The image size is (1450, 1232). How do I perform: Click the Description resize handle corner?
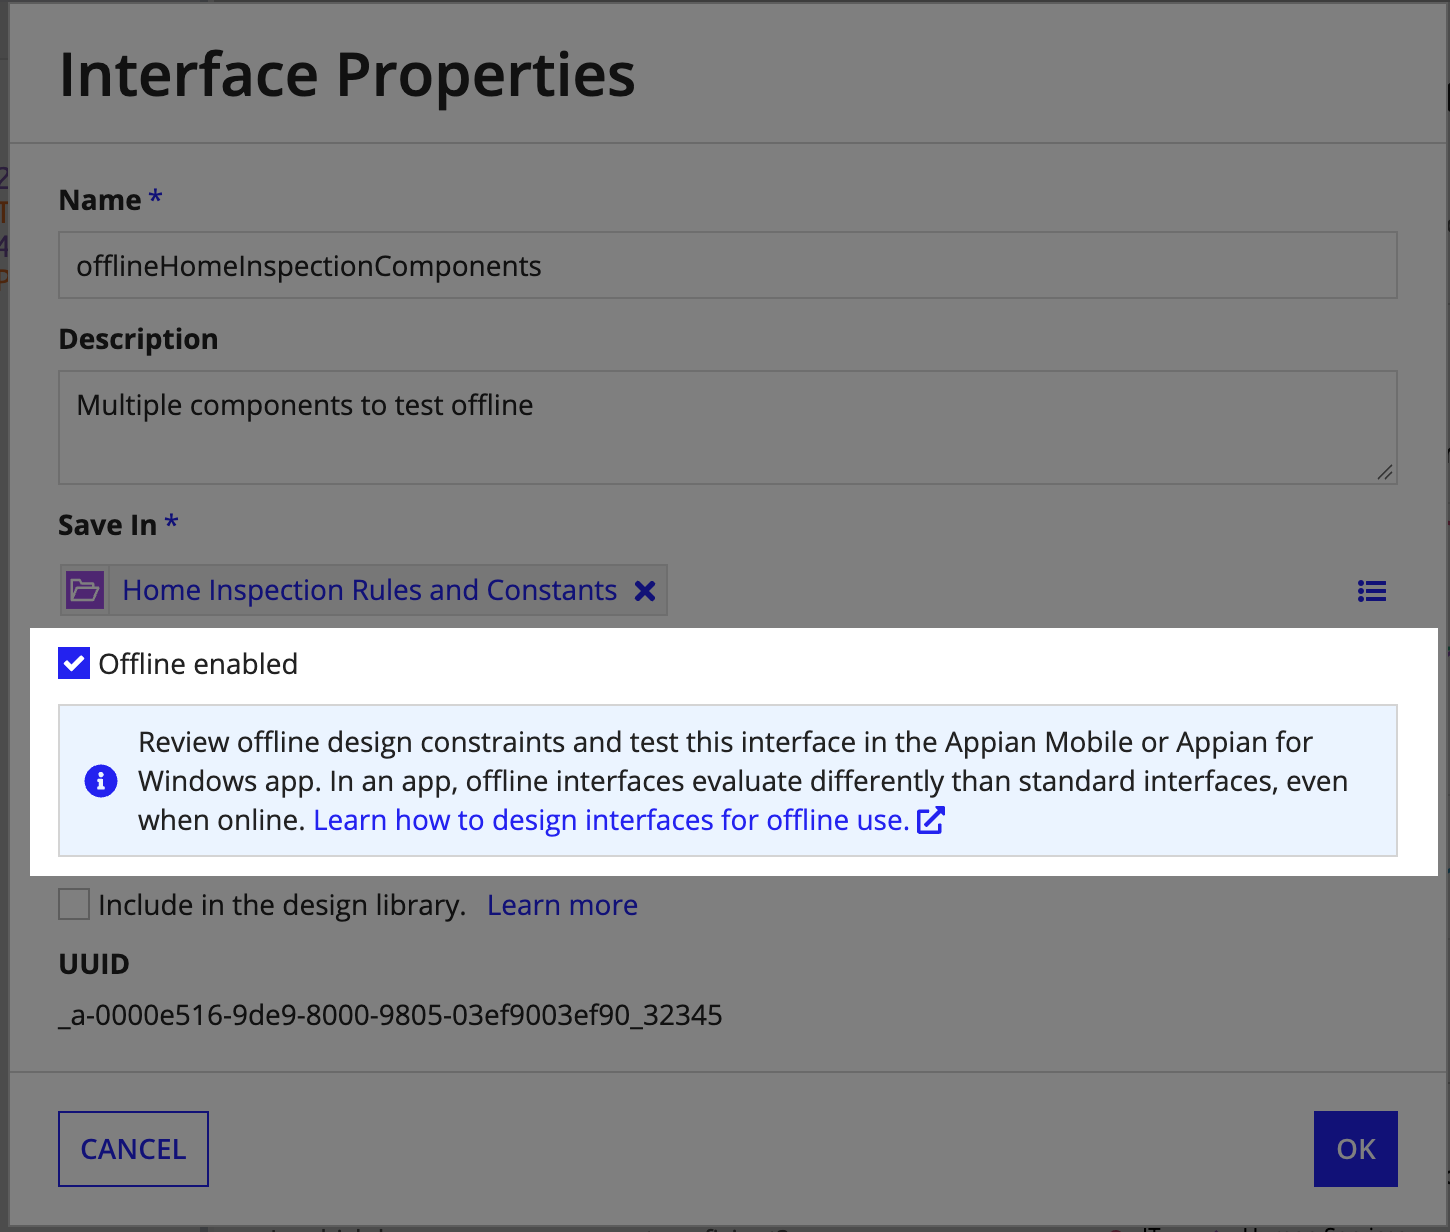tap(1384, 472)
